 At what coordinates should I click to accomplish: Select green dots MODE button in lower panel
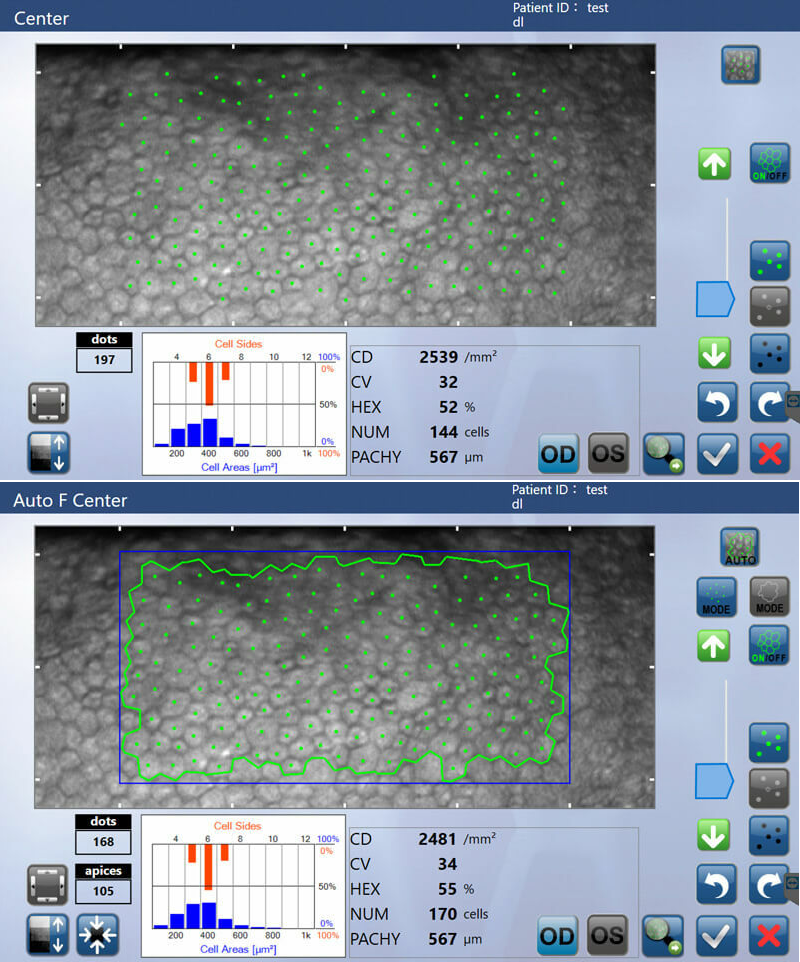716,597
